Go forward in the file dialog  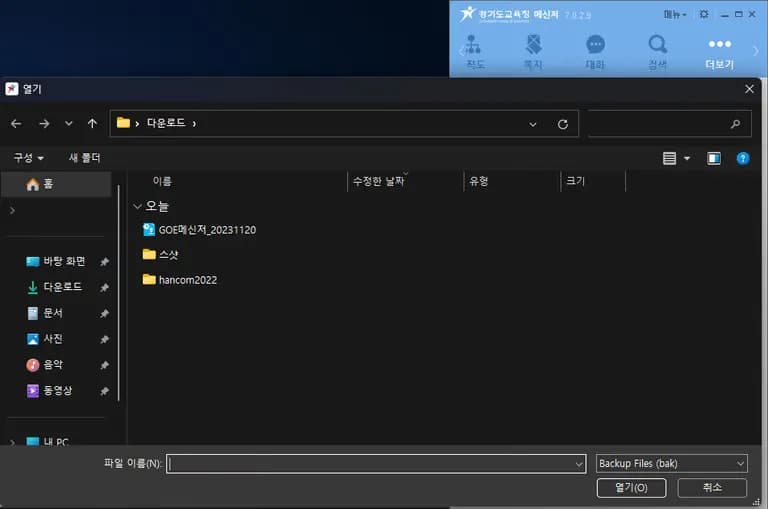tap(44, 123)
